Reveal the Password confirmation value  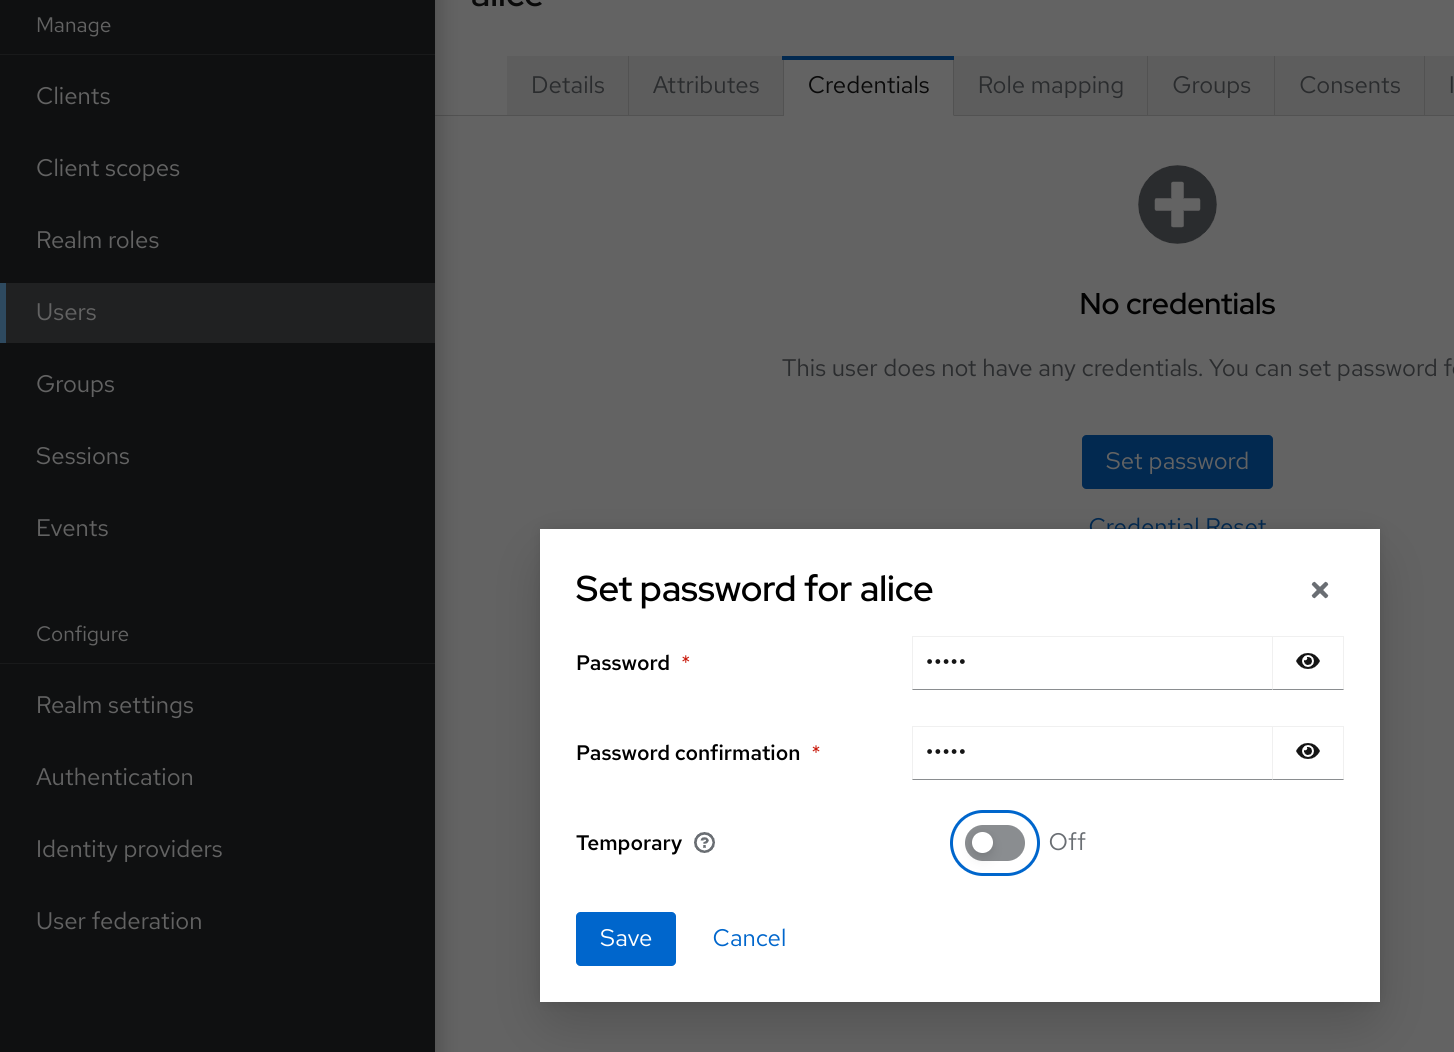[x=1307, y=752]
